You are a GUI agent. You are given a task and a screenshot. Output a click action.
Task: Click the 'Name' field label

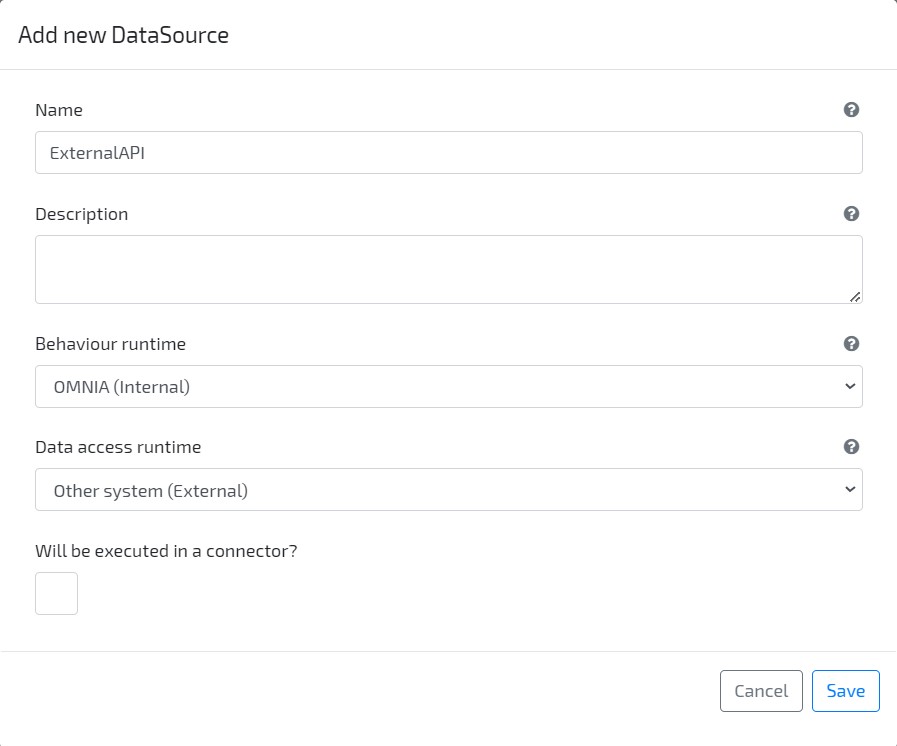tap(59, 110)
